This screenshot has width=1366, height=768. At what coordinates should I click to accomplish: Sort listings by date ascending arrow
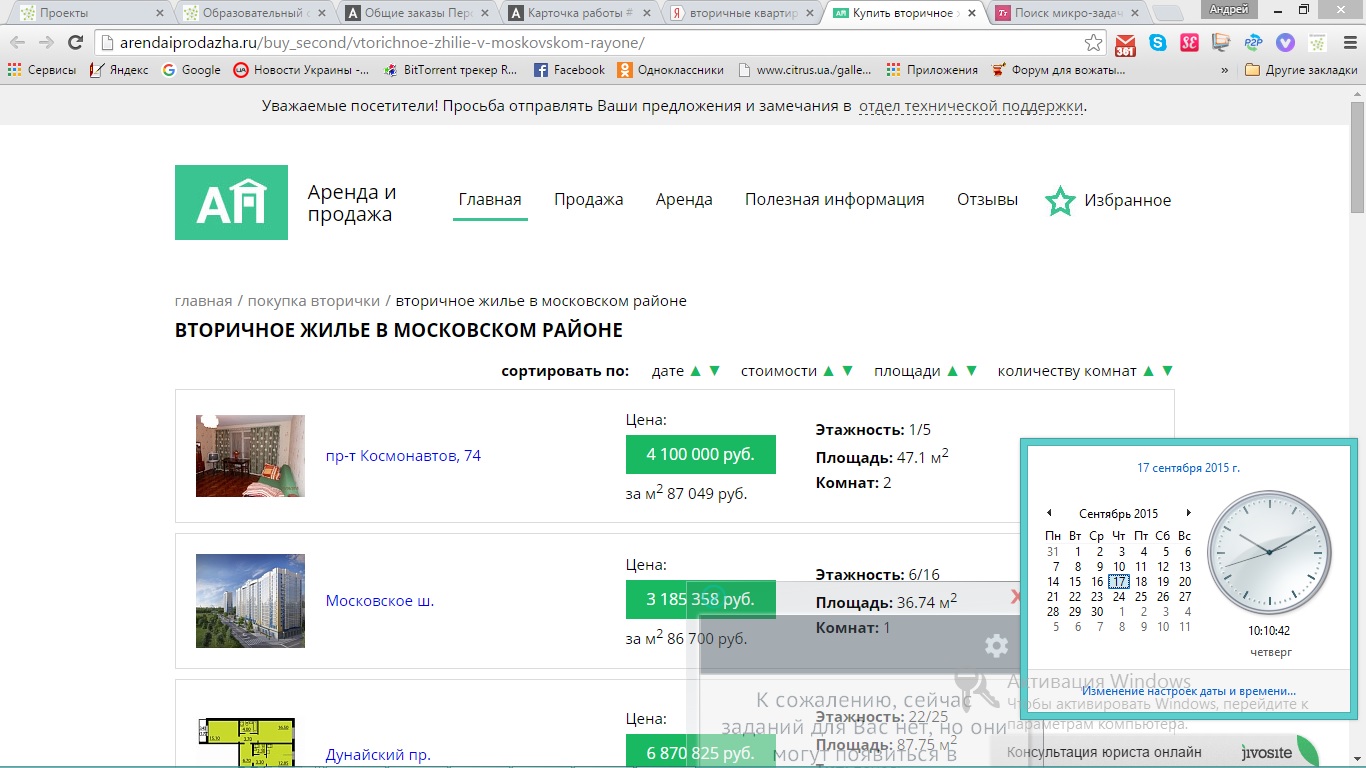click(x=696, y=371)
